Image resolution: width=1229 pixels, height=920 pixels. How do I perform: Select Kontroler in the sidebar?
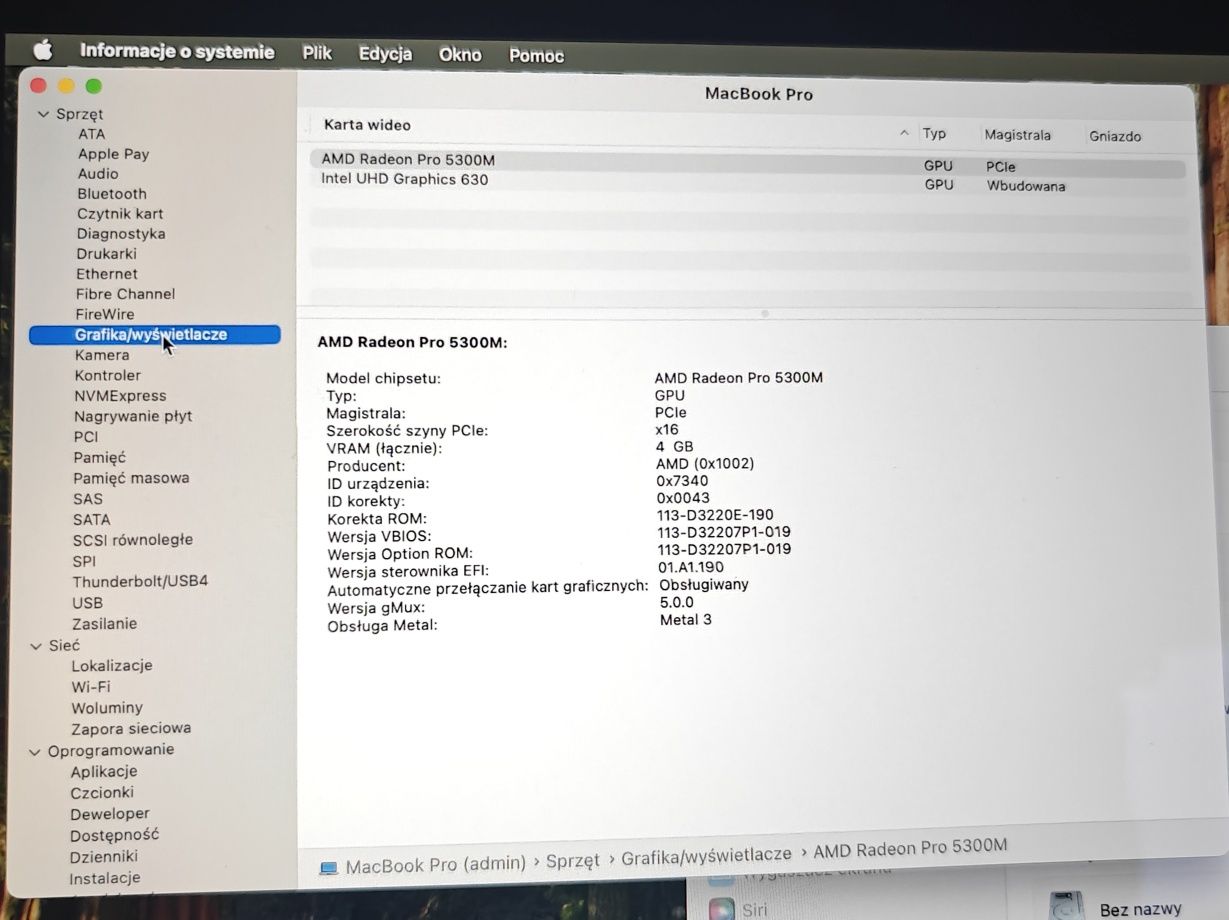coord(108,376)
